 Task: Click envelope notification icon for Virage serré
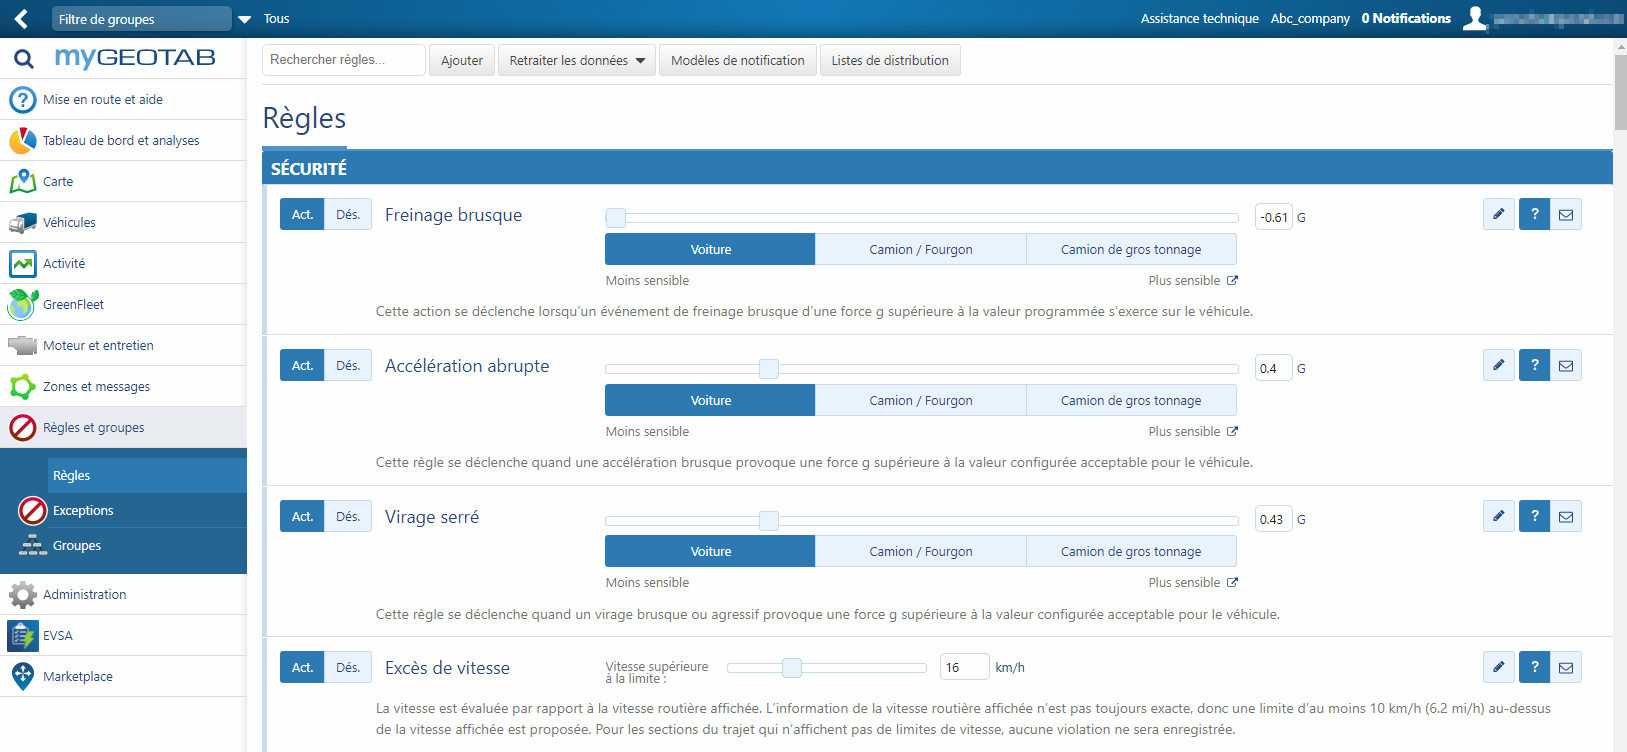[1566, 516]
